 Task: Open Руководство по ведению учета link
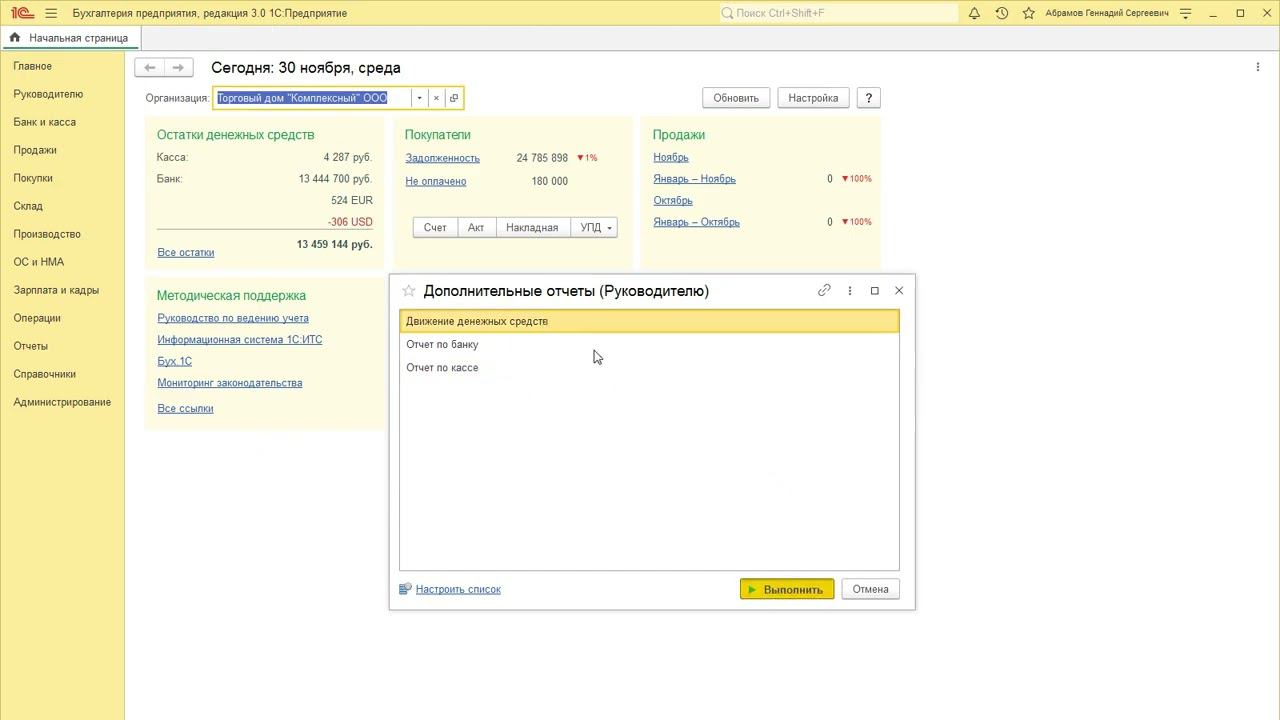pyautogui.click(x=233, y=318)
